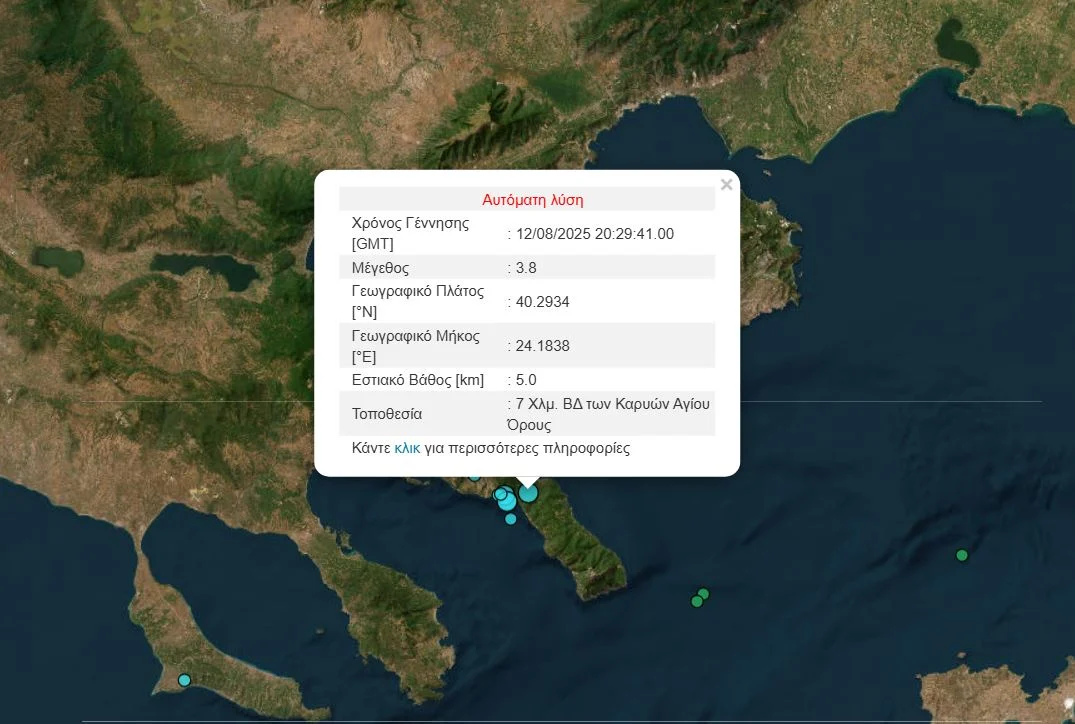
Task: Click the latitude value 40.2934
Action: 542,302
